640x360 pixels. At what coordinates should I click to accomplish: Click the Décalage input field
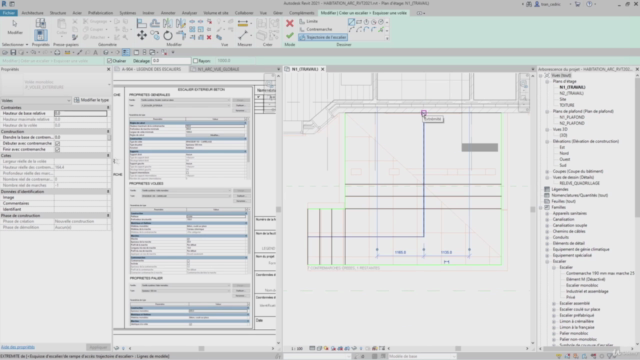[171, 61]
